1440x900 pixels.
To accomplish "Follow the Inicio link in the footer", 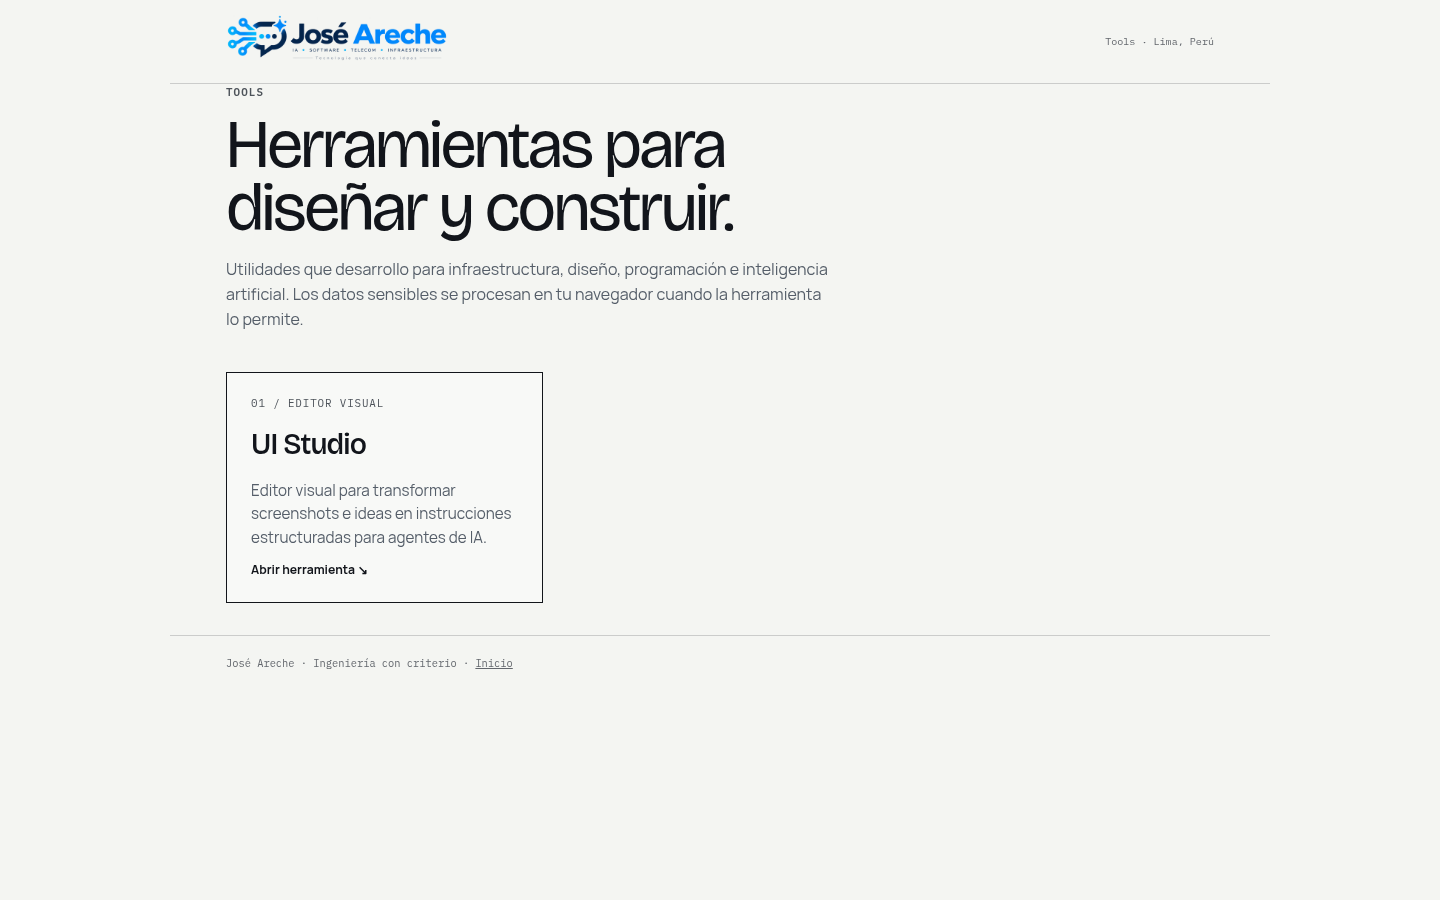I will [x=494, y=664].
